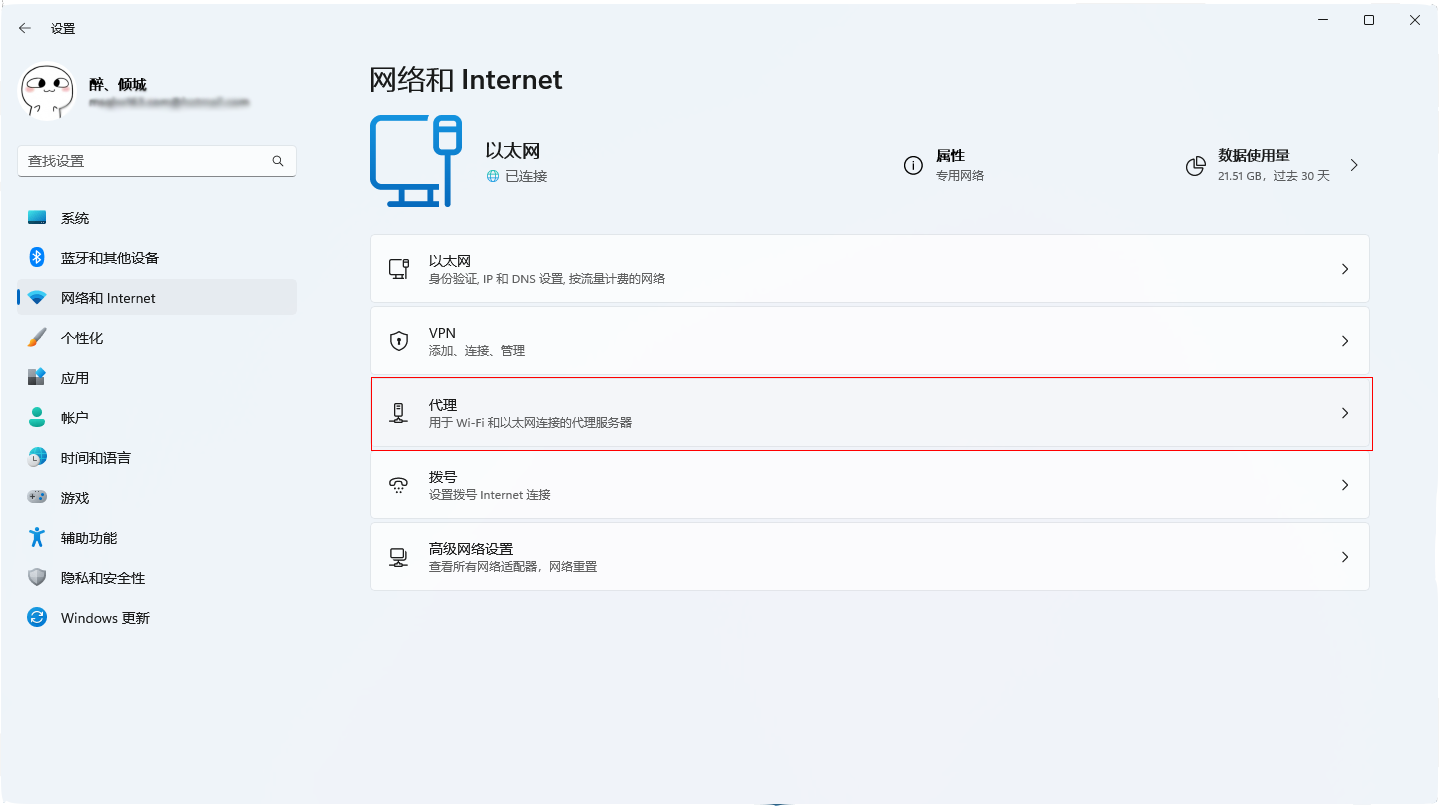
Task: Click the 高级网络设置 network adapter icon
Action: (399, 557)
